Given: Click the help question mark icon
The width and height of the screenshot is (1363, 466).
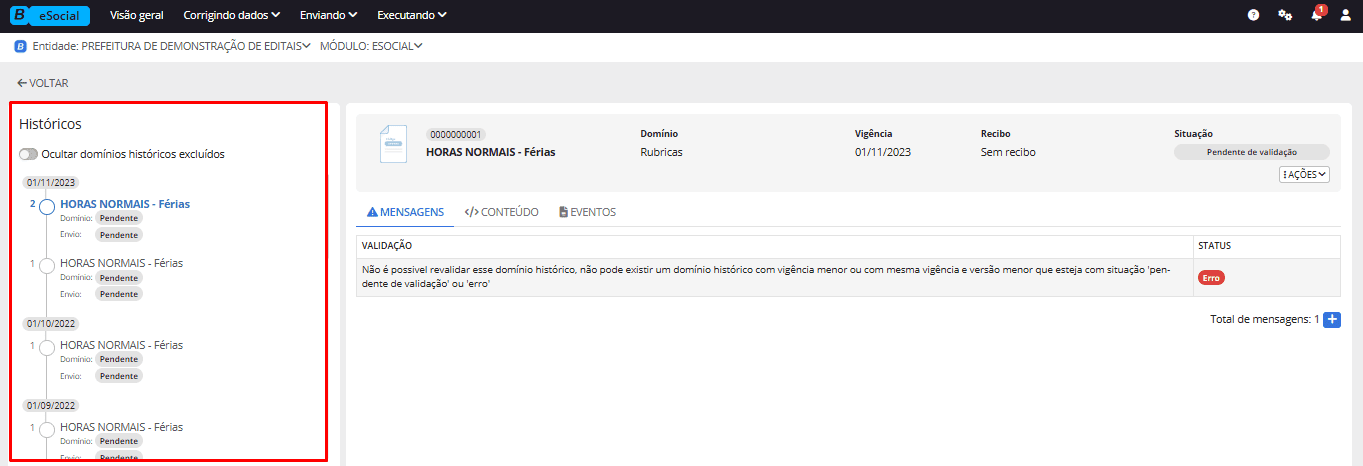Looking at the screenshot, I should coord(1253,16).
